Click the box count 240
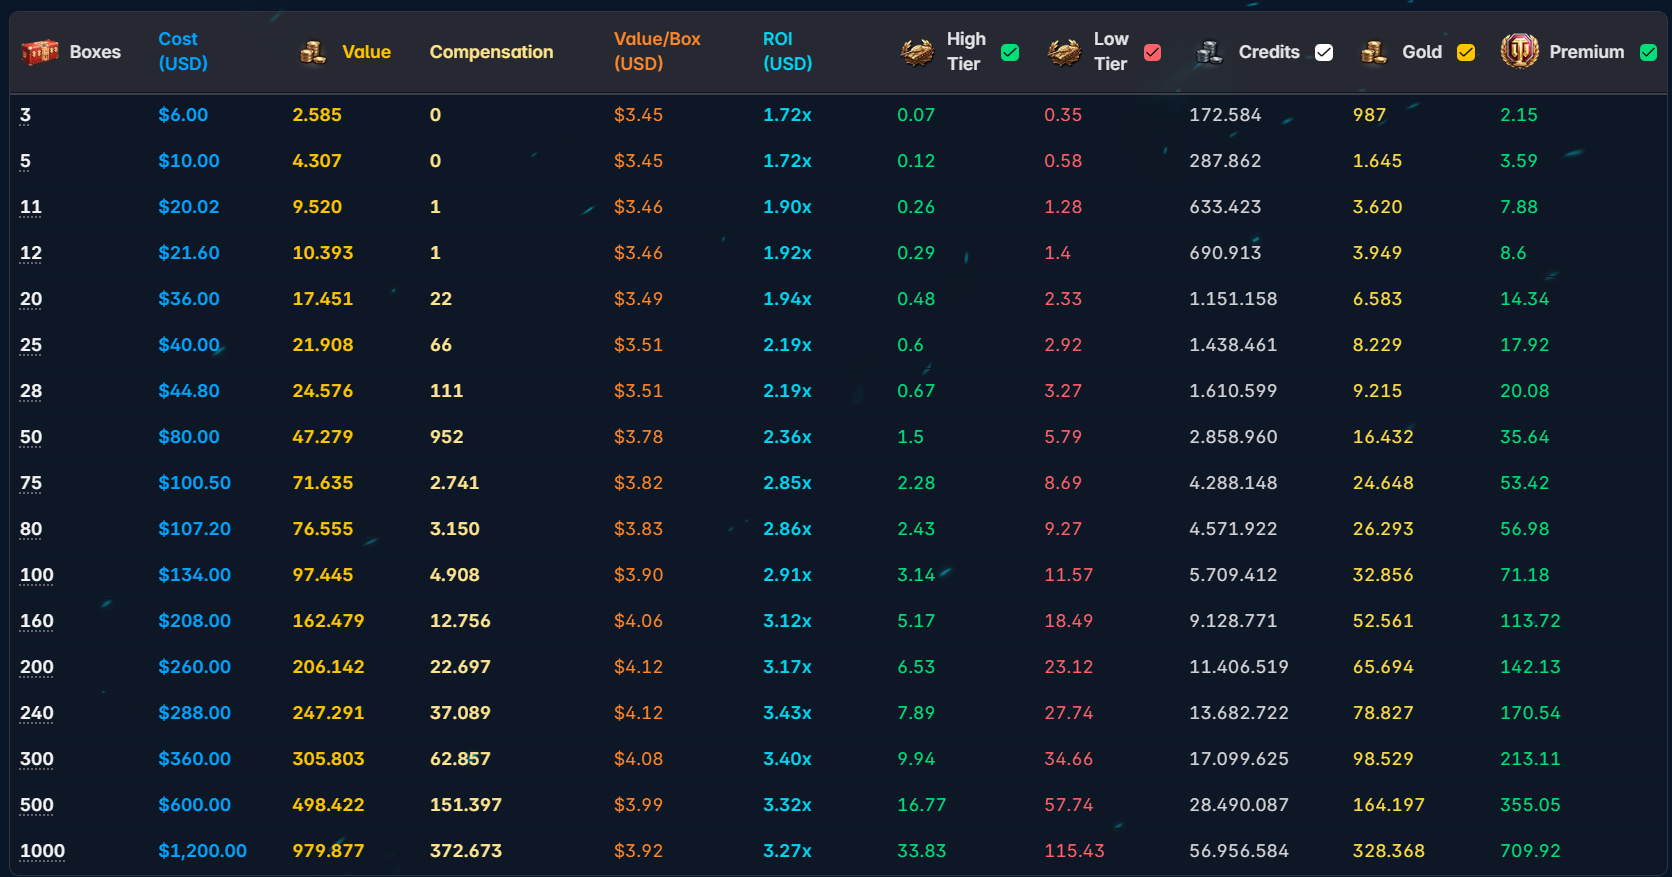1672x877 pixels. pyautogui.click(x=37, y=713)
